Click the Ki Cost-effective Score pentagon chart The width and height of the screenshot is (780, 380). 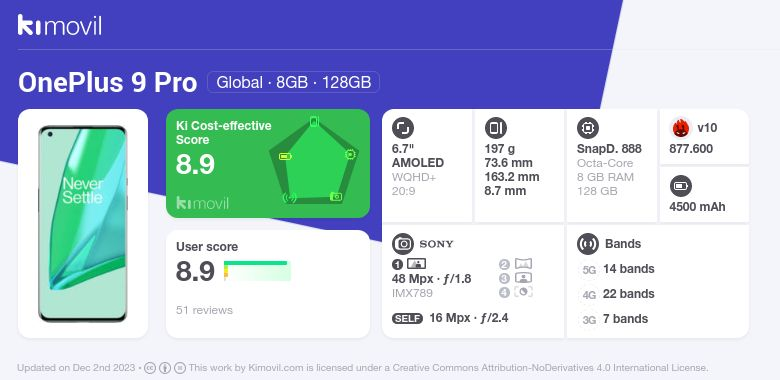point(313,160)
